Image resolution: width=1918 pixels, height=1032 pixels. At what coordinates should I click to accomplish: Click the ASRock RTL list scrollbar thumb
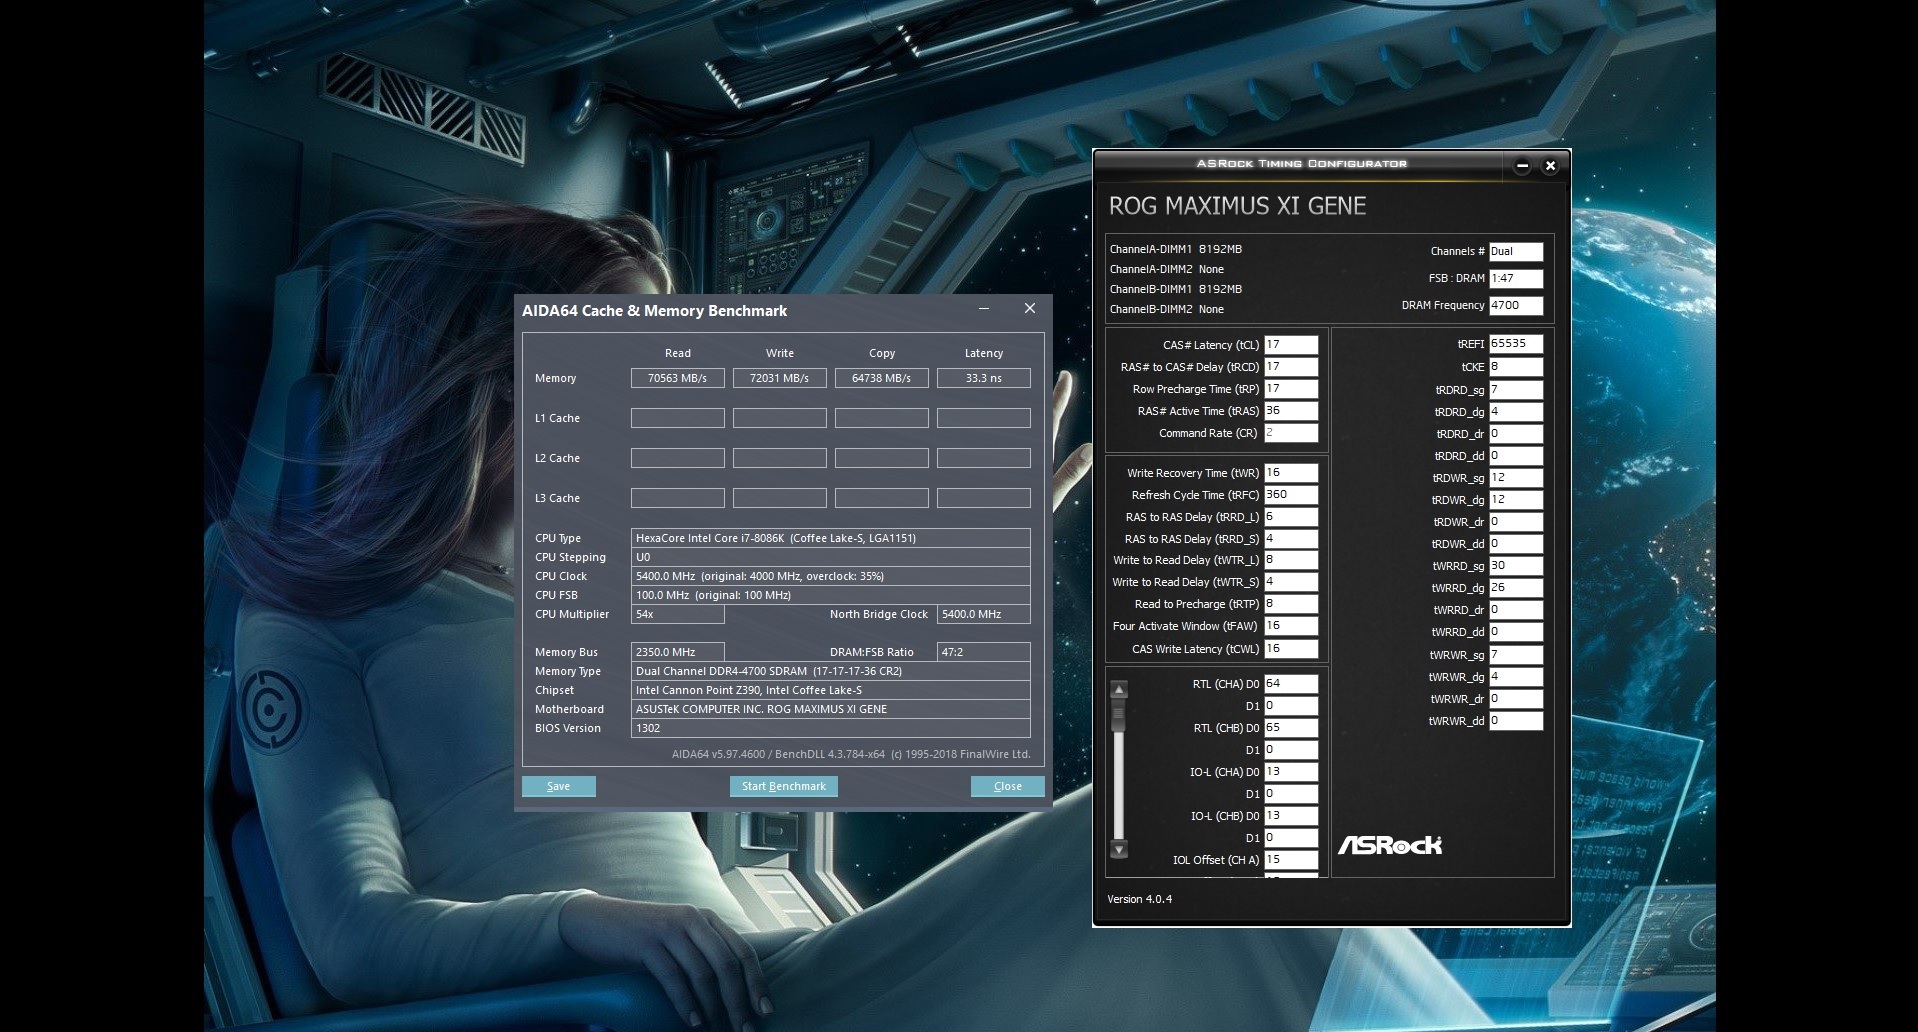point(1119,716)
